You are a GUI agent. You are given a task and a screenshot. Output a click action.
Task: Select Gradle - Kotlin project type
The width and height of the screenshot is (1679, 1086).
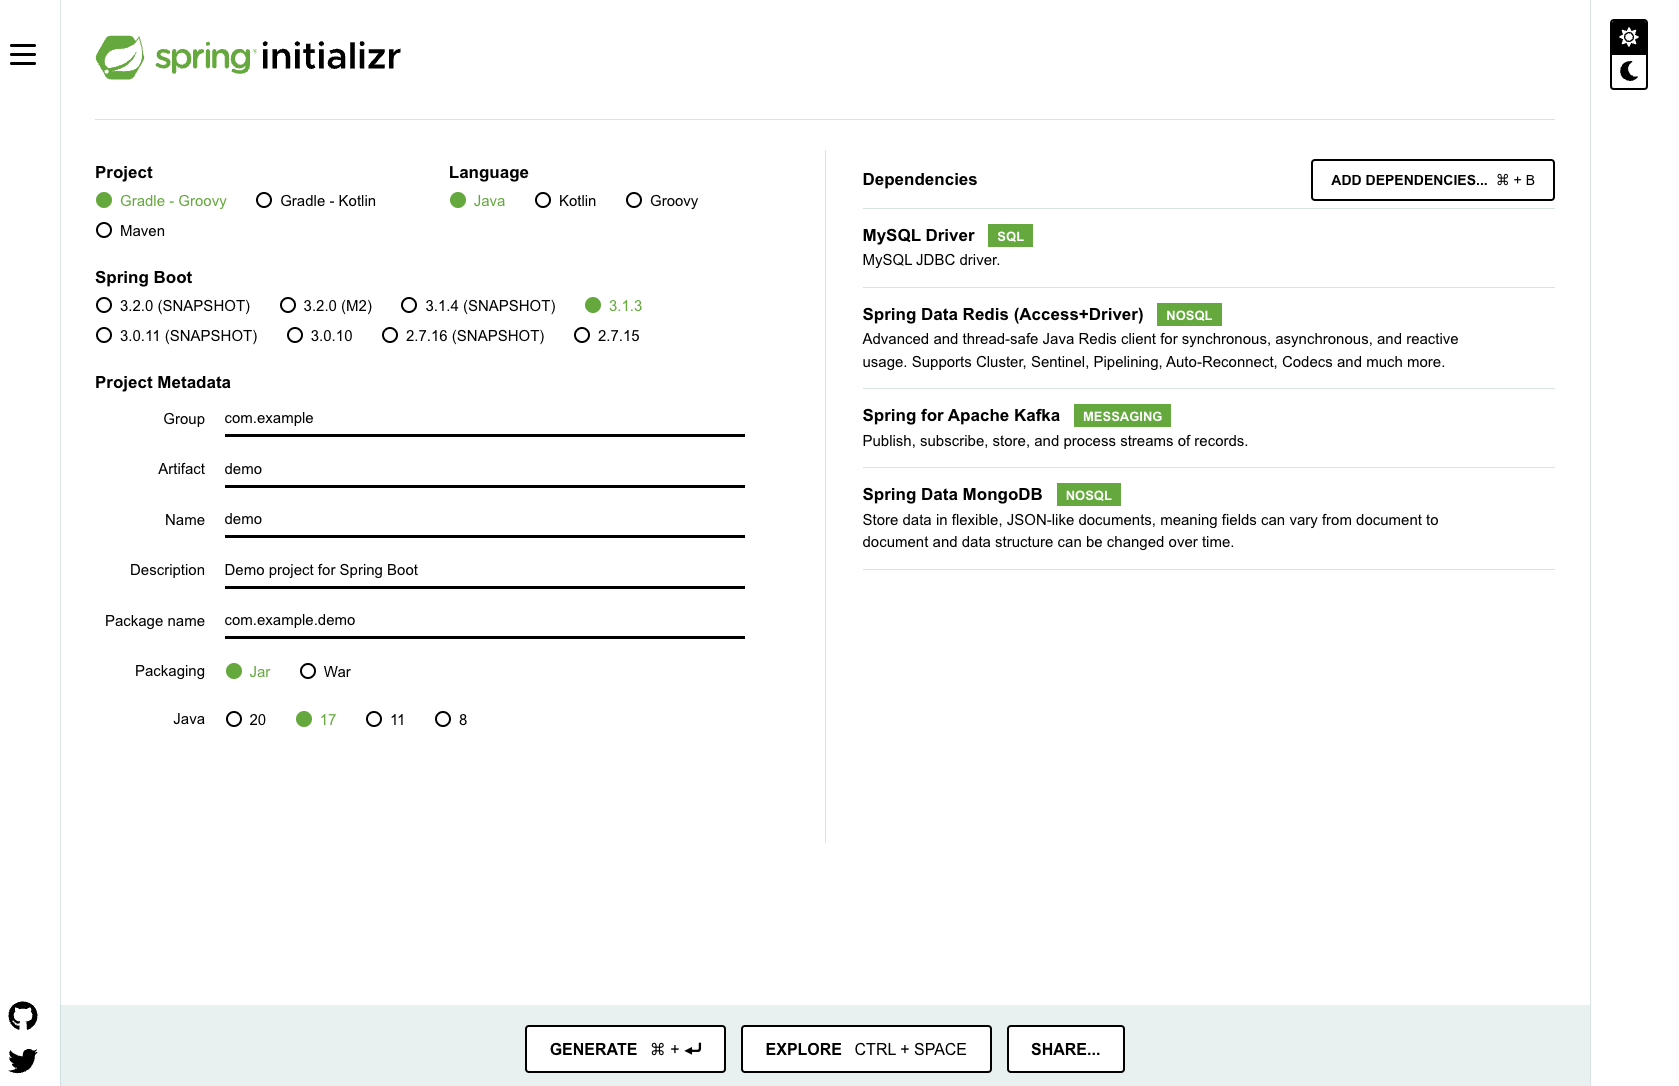[316, 201]
